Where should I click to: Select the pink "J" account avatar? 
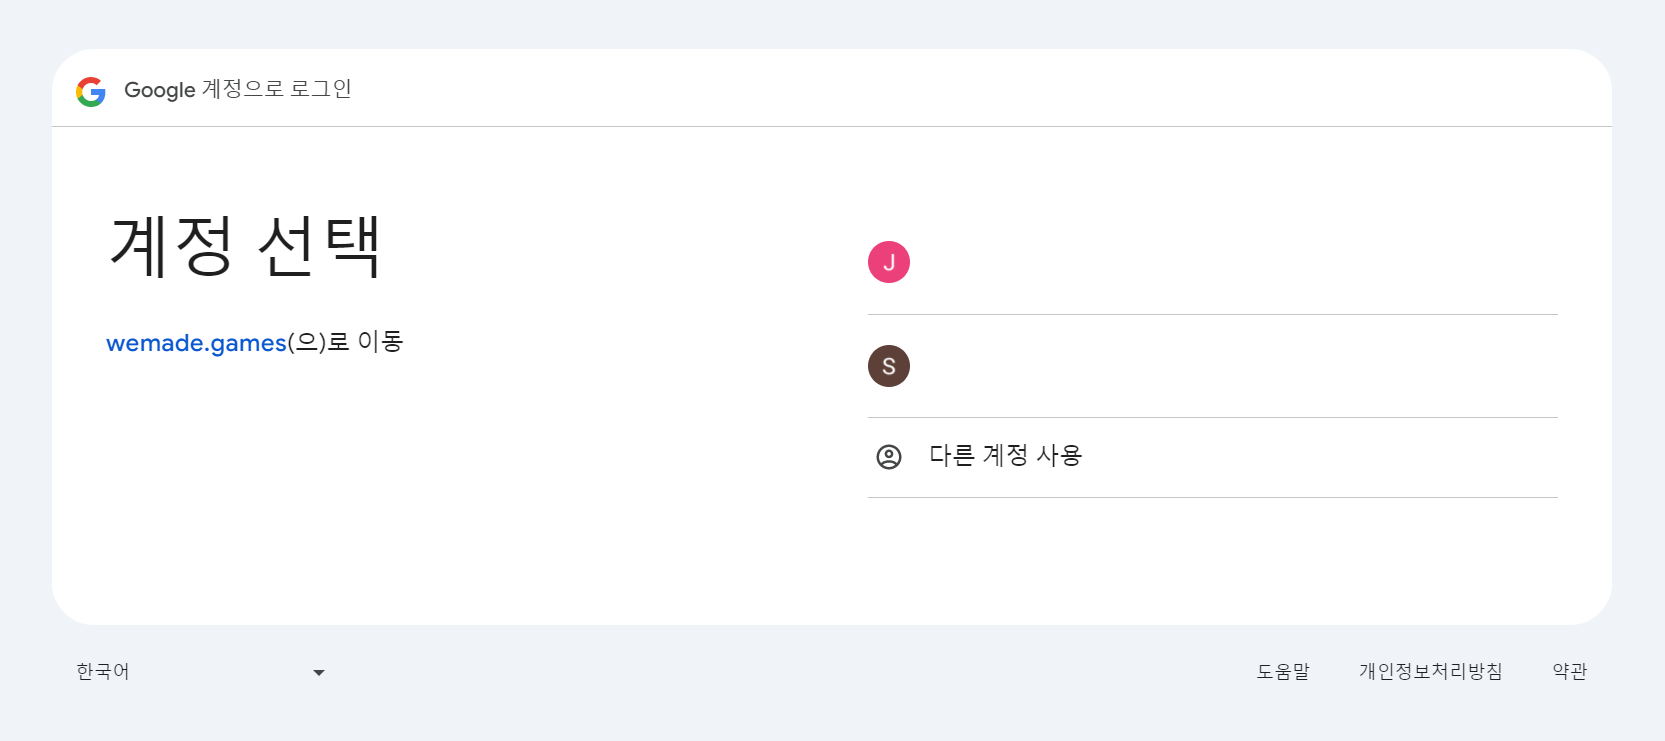(888, 262)
